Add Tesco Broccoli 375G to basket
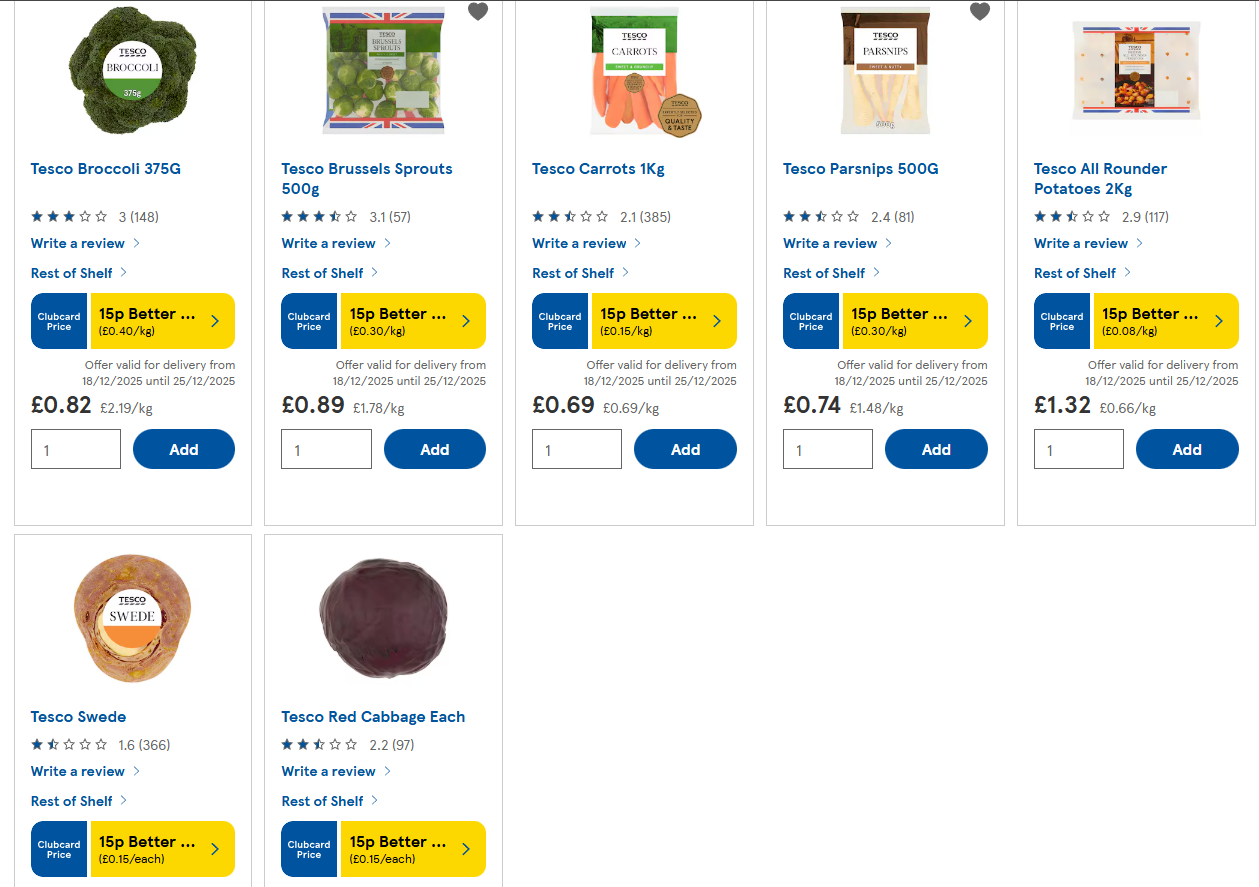 tap(184, 450)
